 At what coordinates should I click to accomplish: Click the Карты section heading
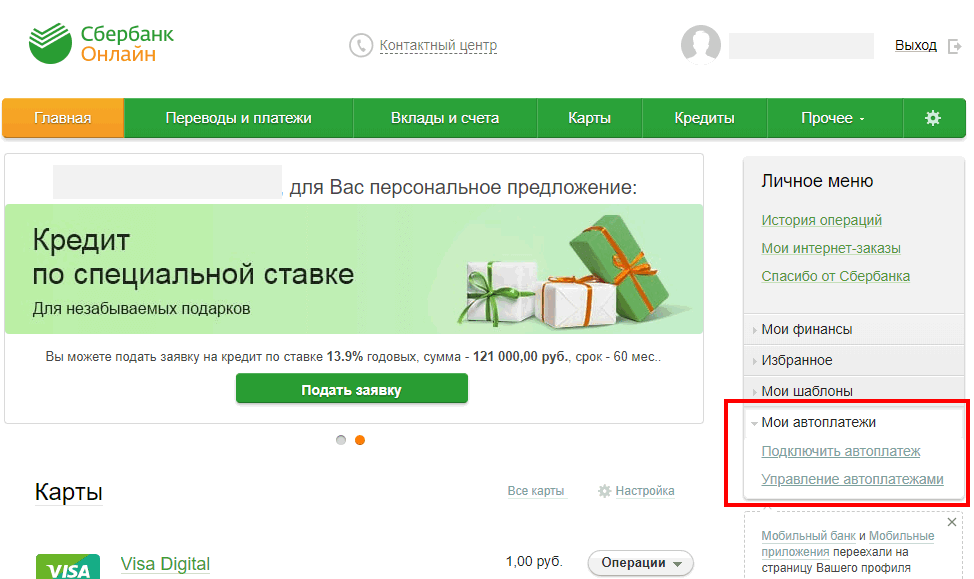tap(68, 492)
